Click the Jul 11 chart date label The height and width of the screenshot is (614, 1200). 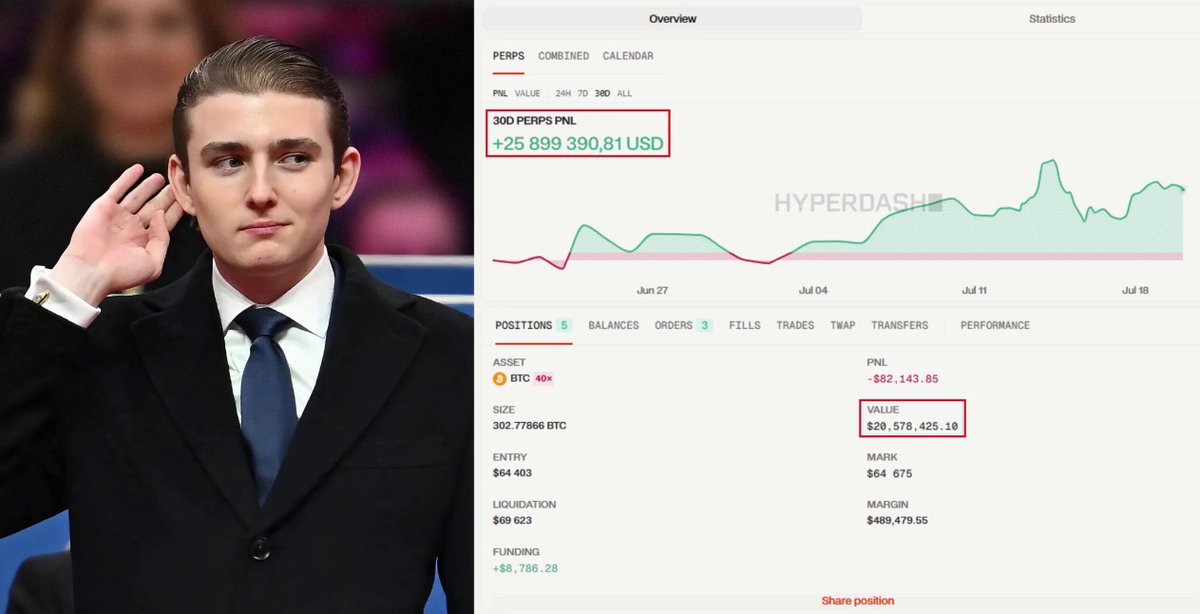974,290
